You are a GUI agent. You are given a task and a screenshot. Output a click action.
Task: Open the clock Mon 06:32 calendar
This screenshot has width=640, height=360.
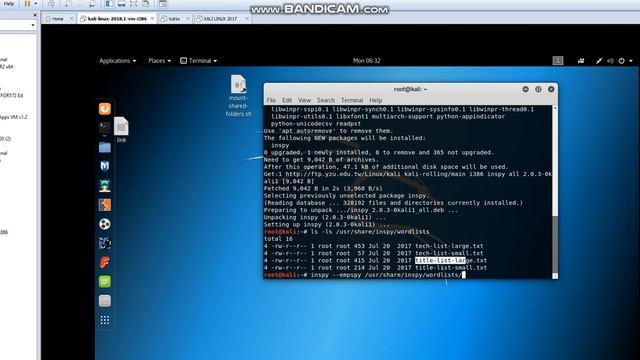click(x=367, y=61)
